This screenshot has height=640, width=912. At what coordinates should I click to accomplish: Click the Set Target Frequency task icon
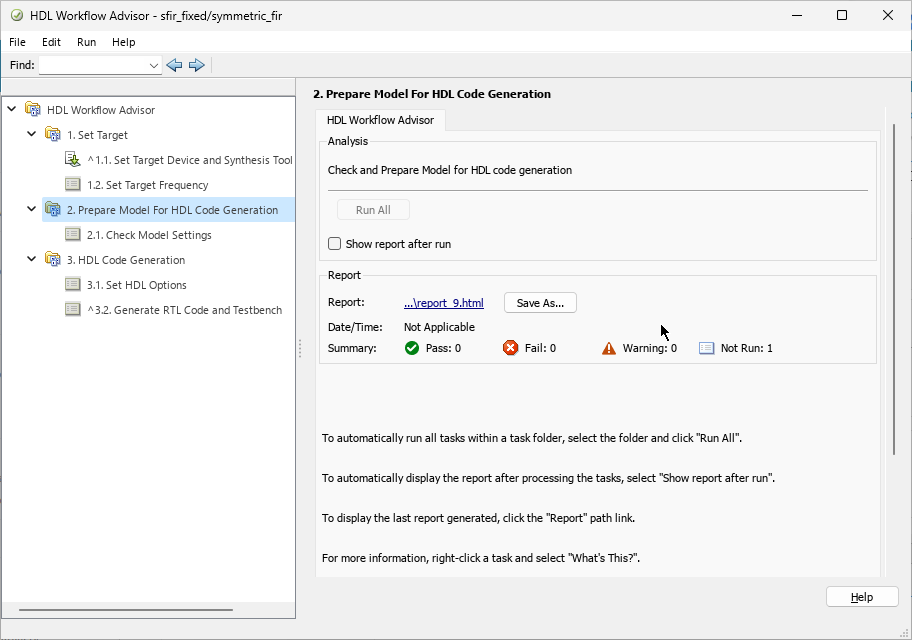pos(73,184)
